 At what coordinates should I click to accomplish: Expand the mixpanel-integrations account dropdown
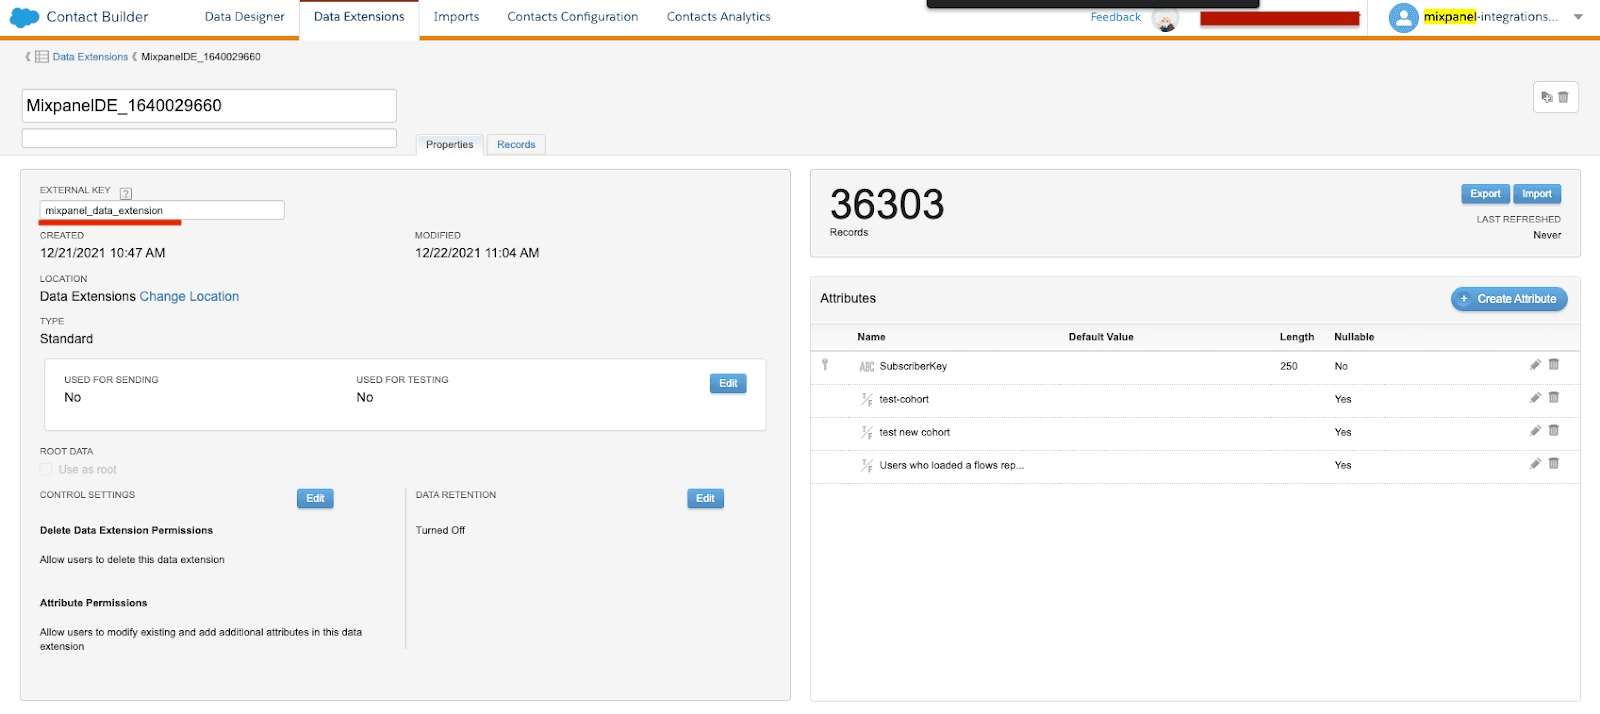[1578, 17]
